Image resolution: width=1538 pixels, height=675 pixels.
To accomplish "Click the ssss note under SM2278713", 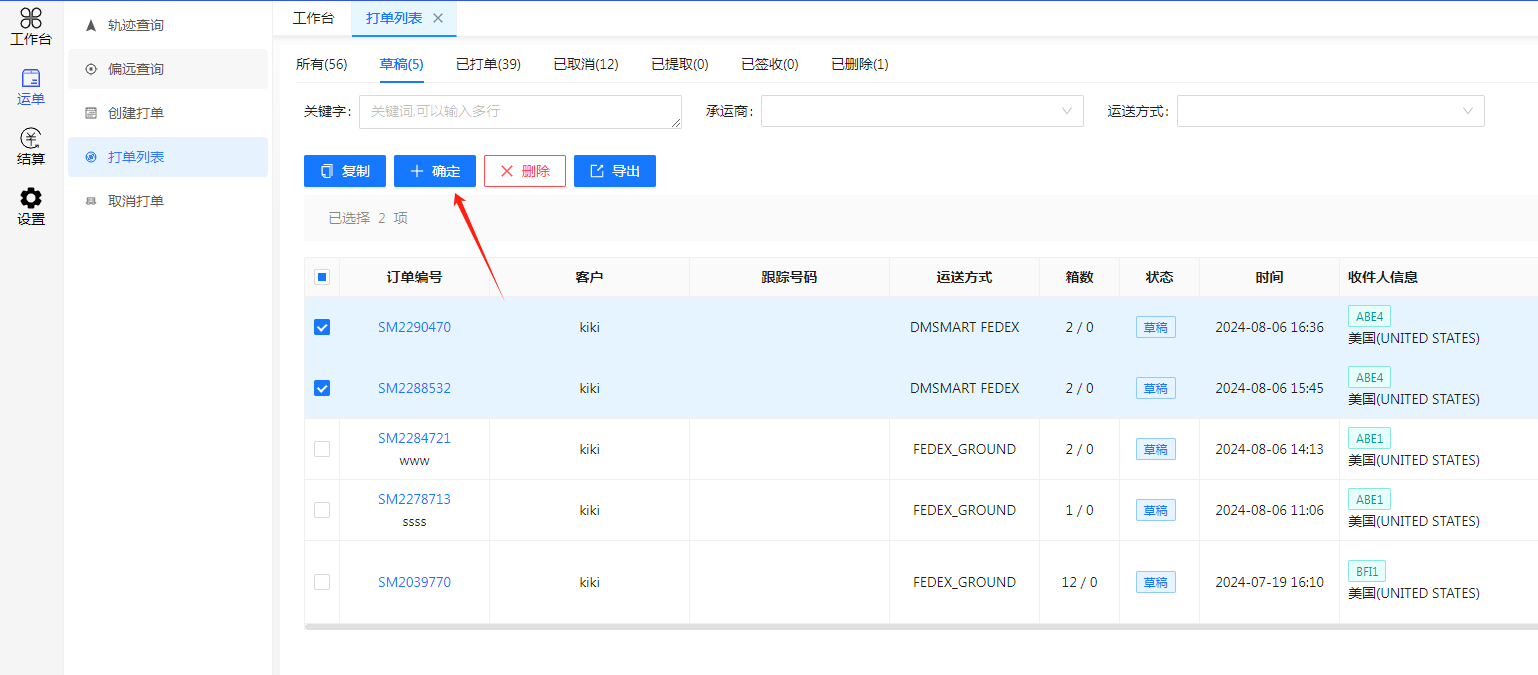I will click(x=414, y=521).
